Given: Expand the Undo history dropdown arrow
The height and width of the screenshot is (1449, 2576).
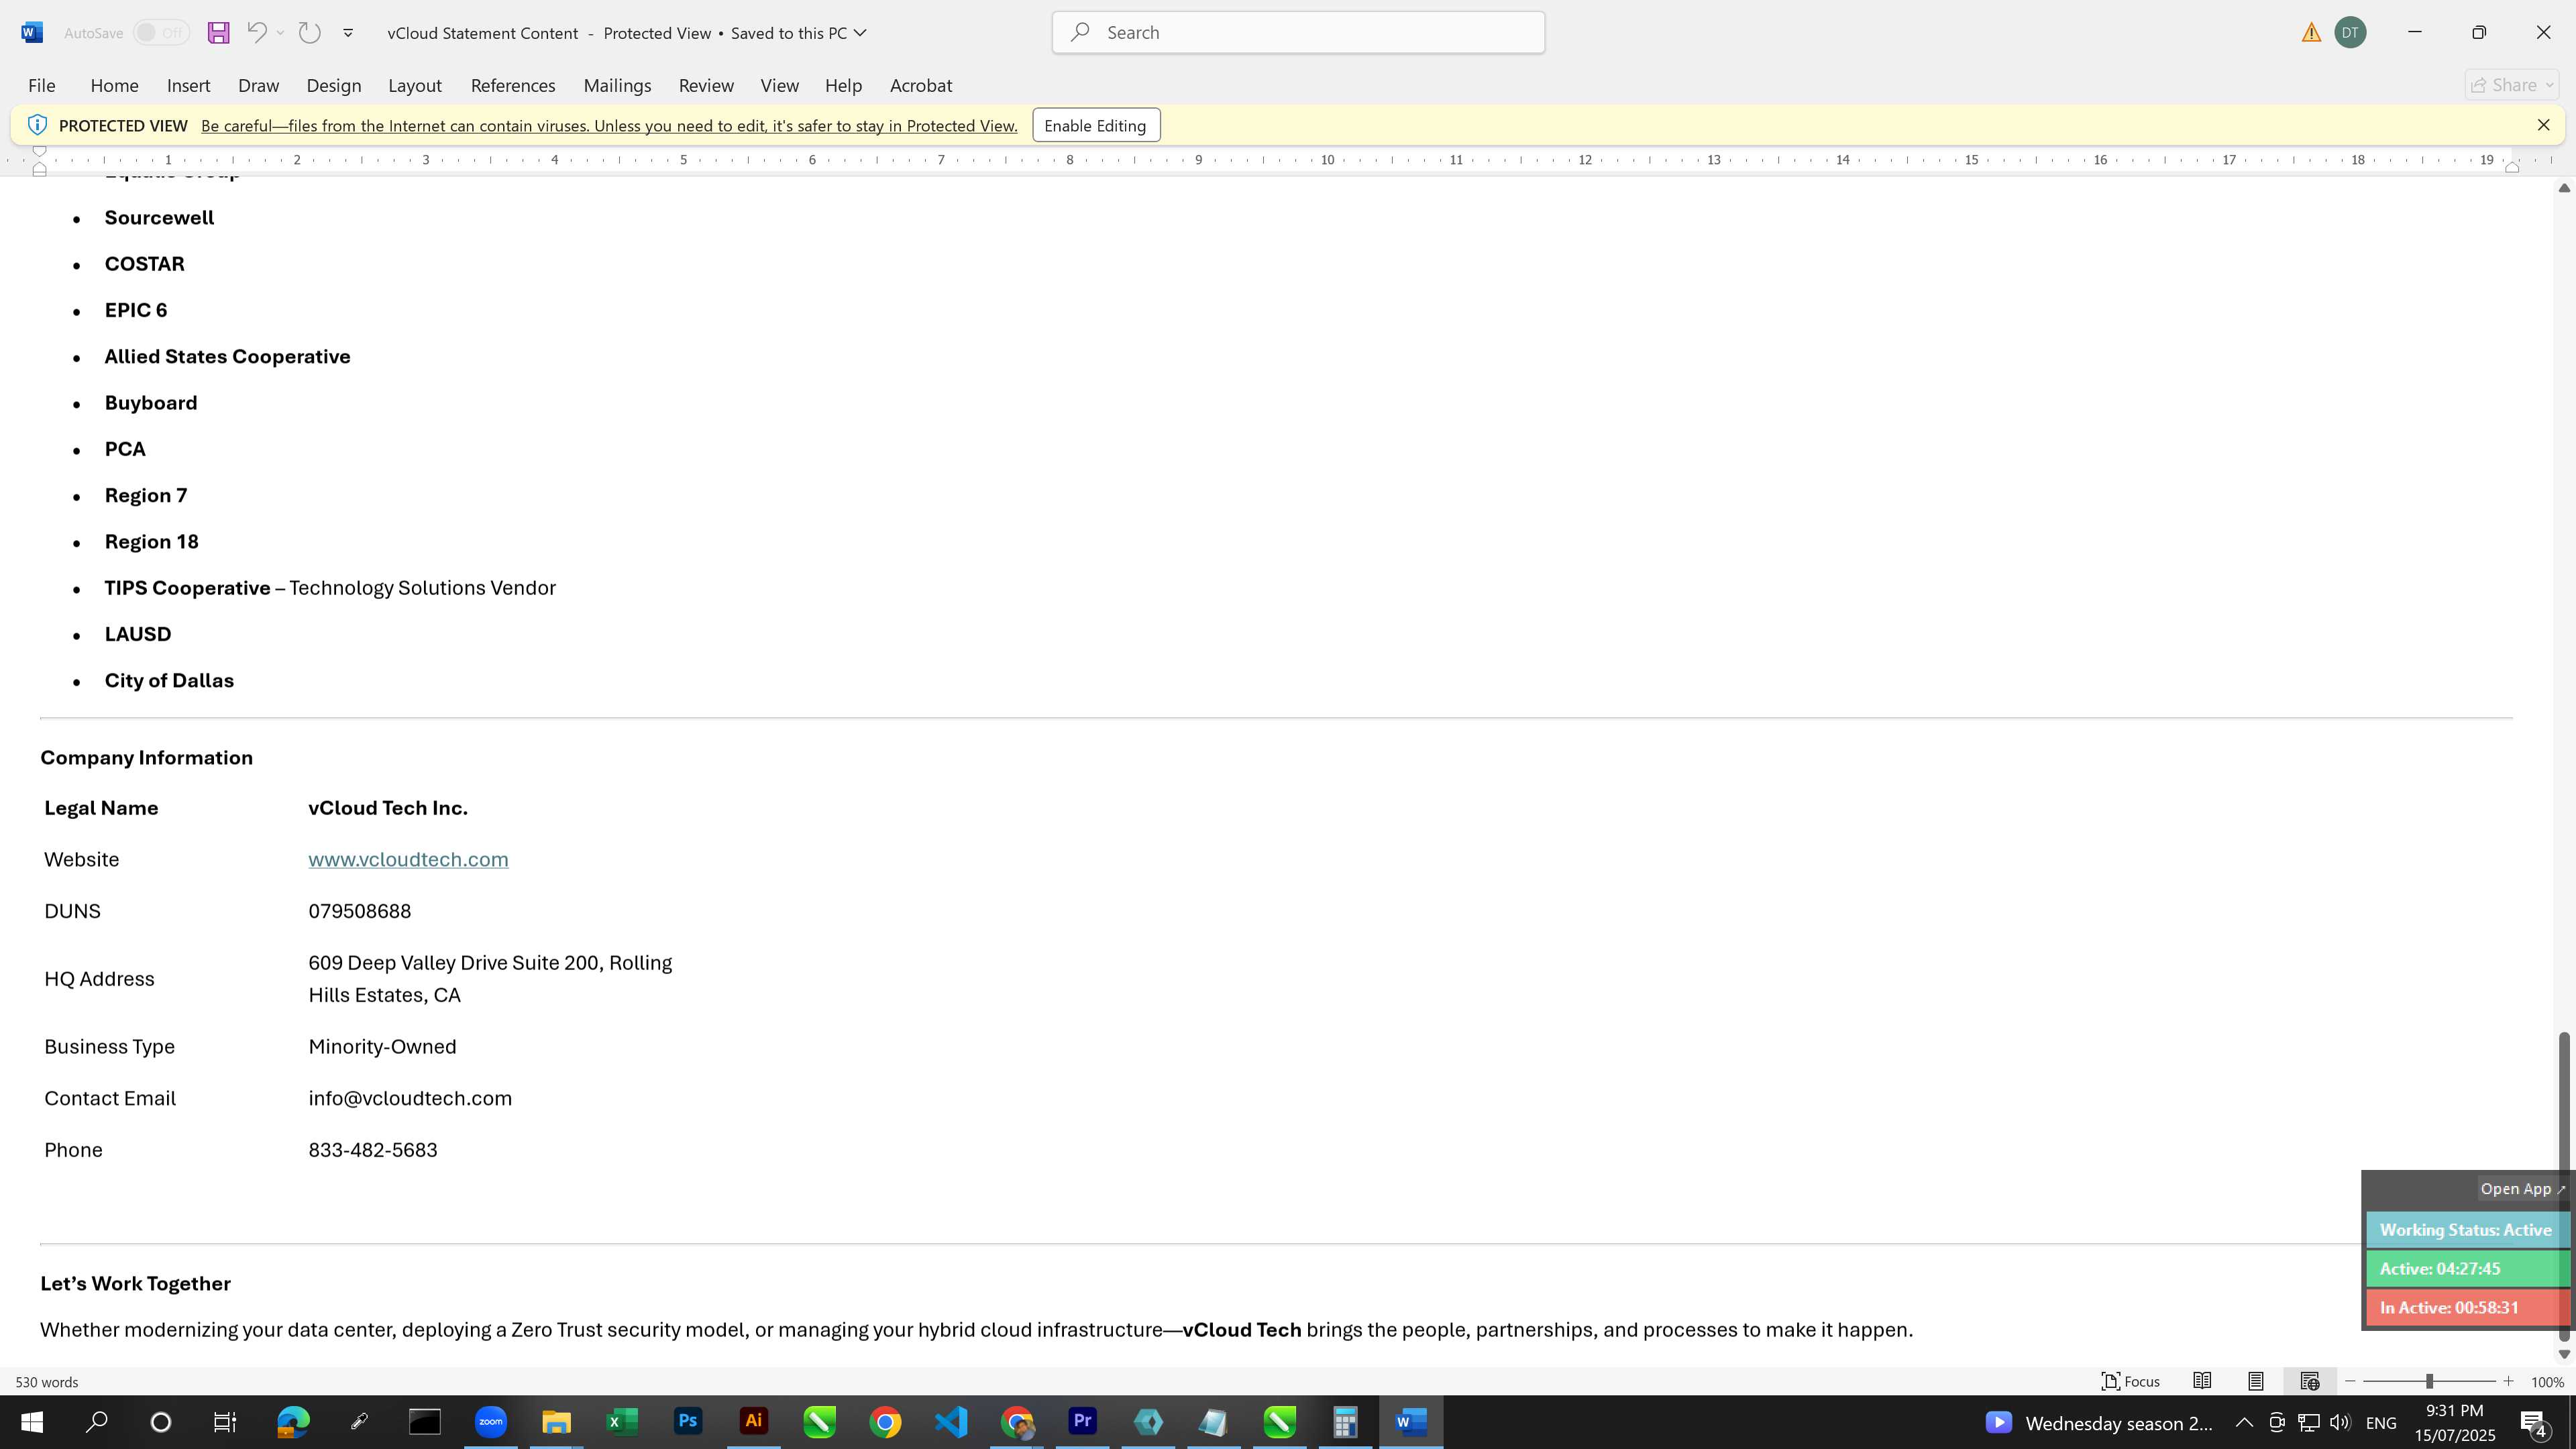Looking at the screenshot, I should tap(280, 33).
